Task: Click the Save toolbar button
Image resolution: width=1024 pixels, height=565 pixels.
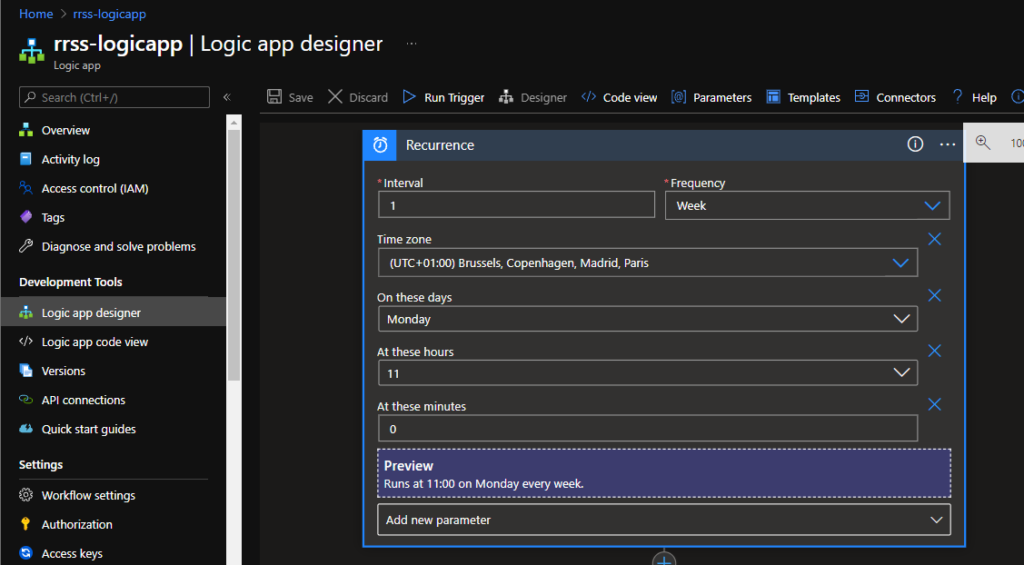Action: tap(290, 97)
